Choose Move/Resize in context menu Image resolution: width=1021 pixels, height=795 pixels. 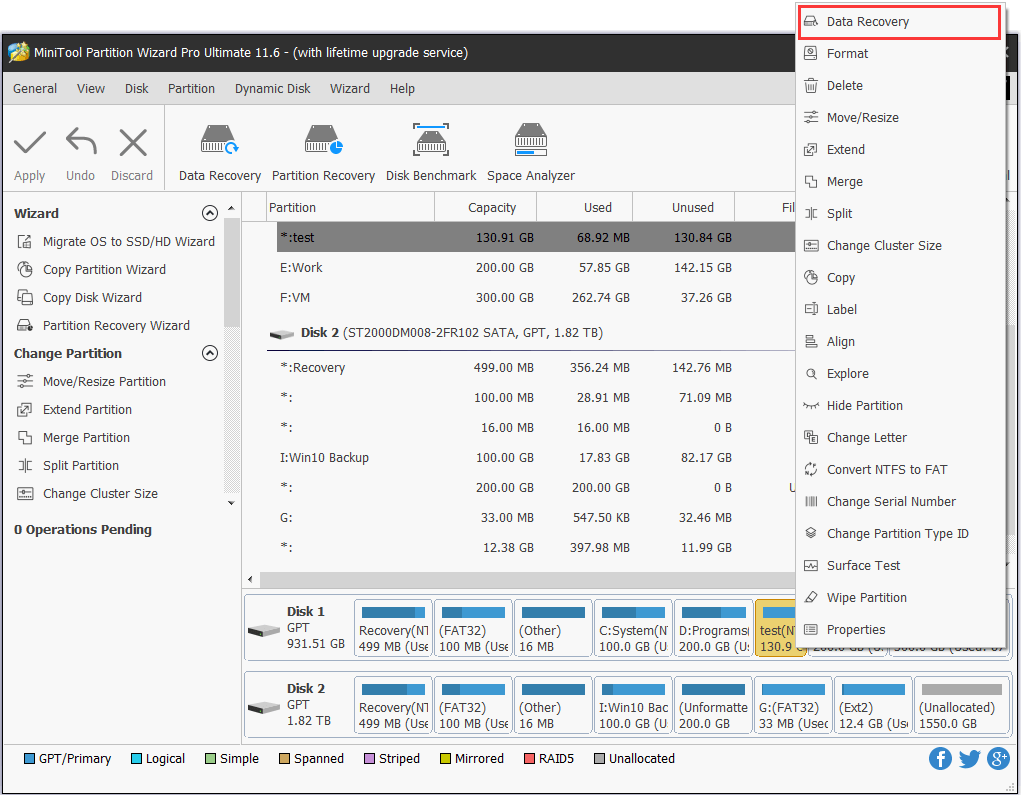[x=899, y=117]
